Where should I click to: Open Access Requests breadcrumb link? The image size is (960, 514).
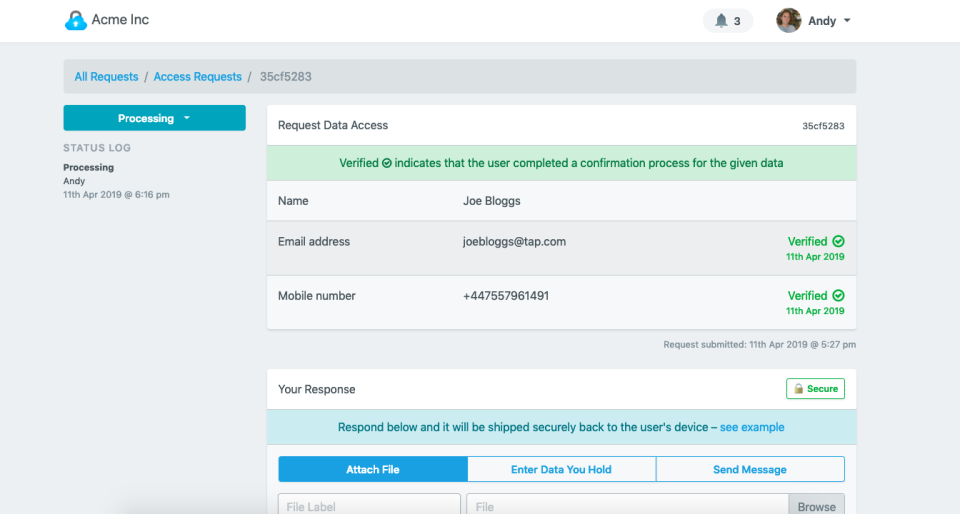(x=197, y=77)
